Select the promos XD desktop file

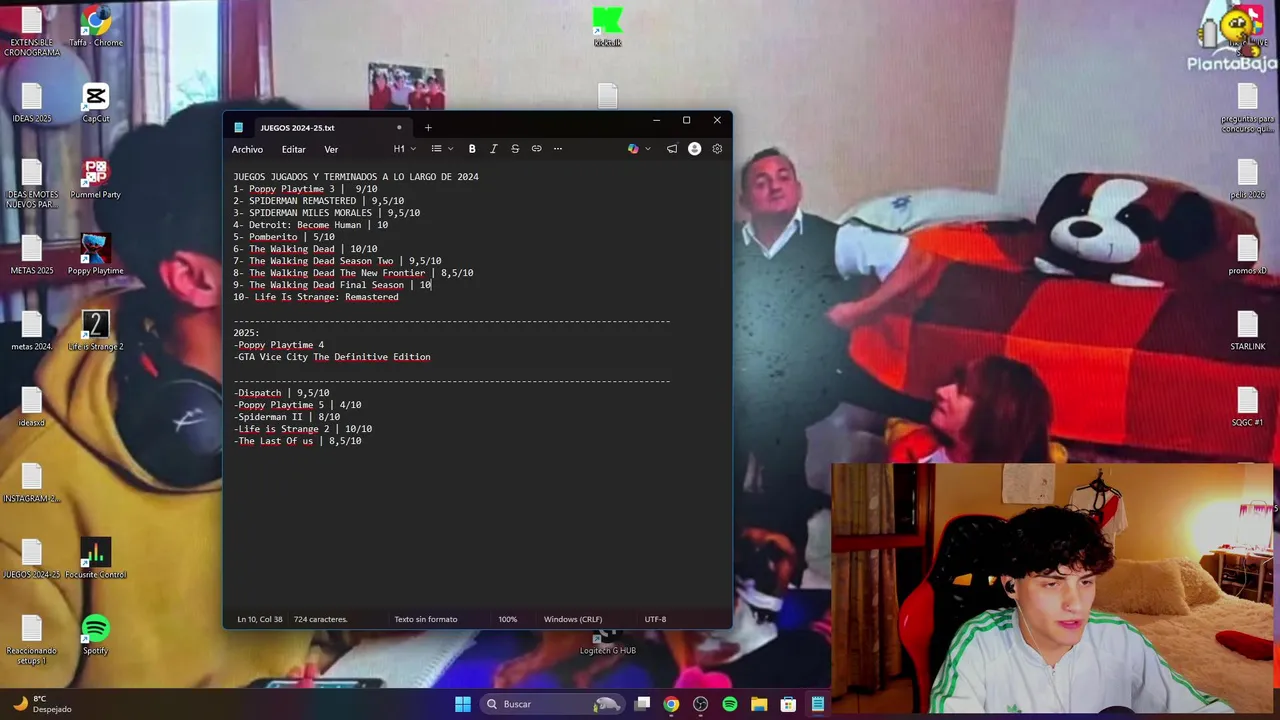pos(1247,254)
